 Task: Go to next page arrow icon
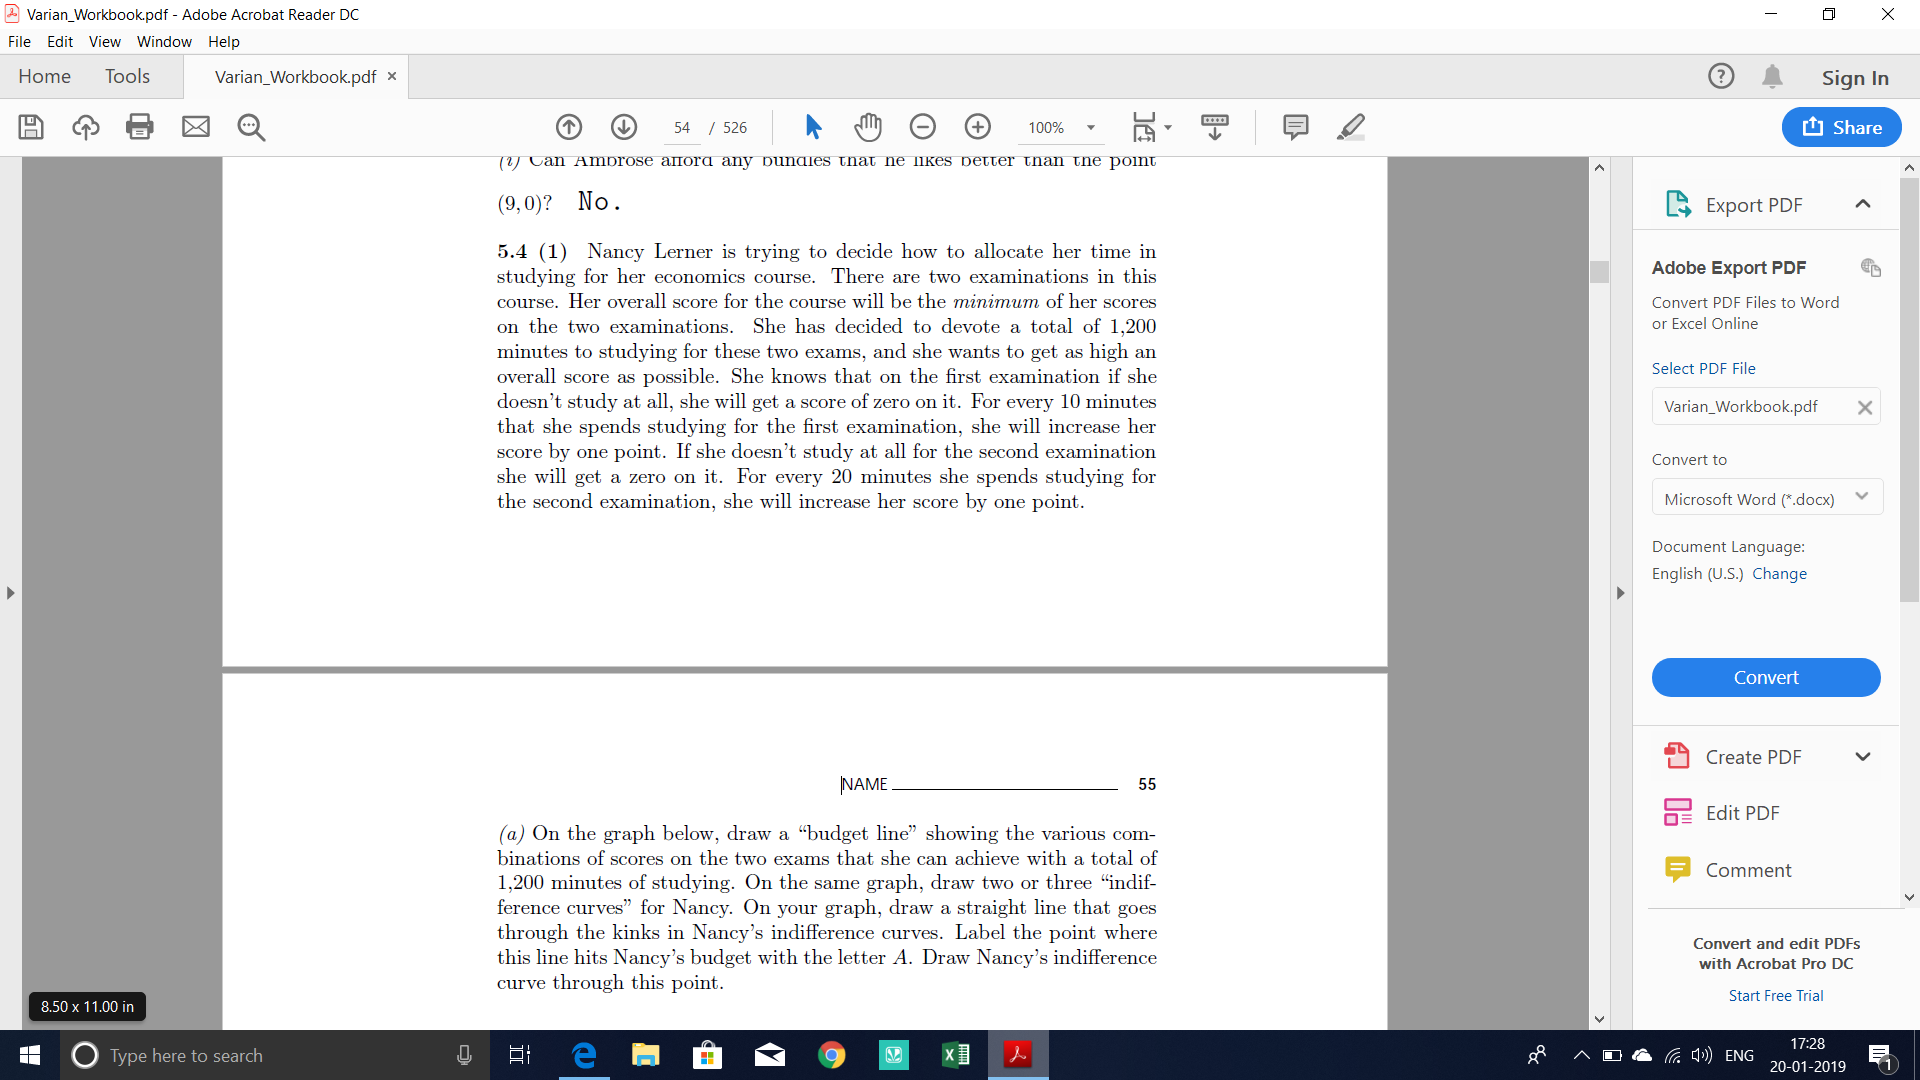624,127
